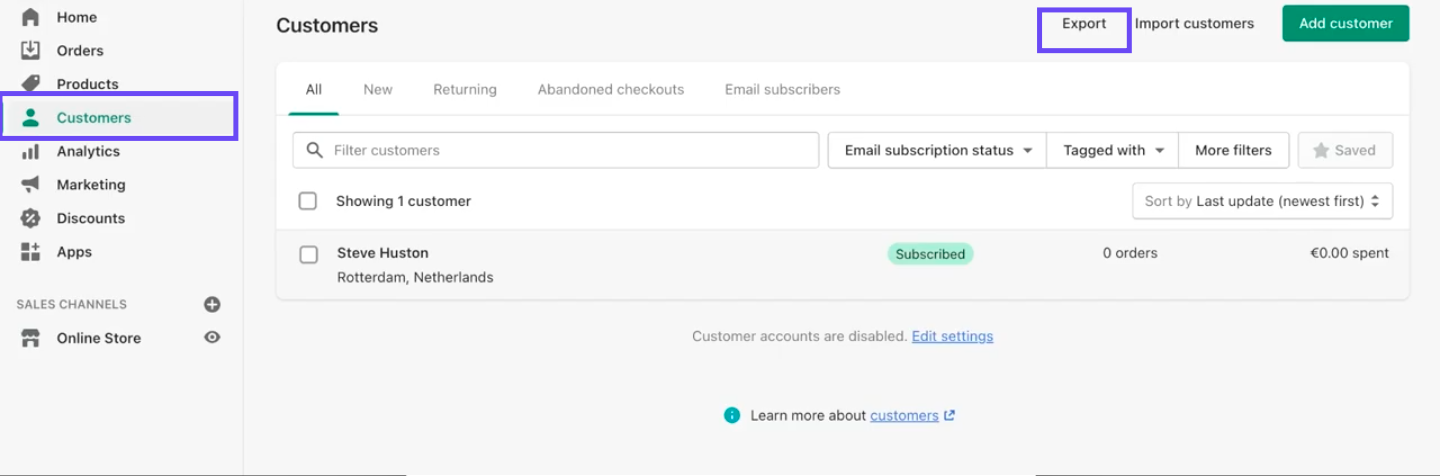The image size is (1440, 476).
Task: Select the Email subscribers tab
Action: tap(782, 89)
